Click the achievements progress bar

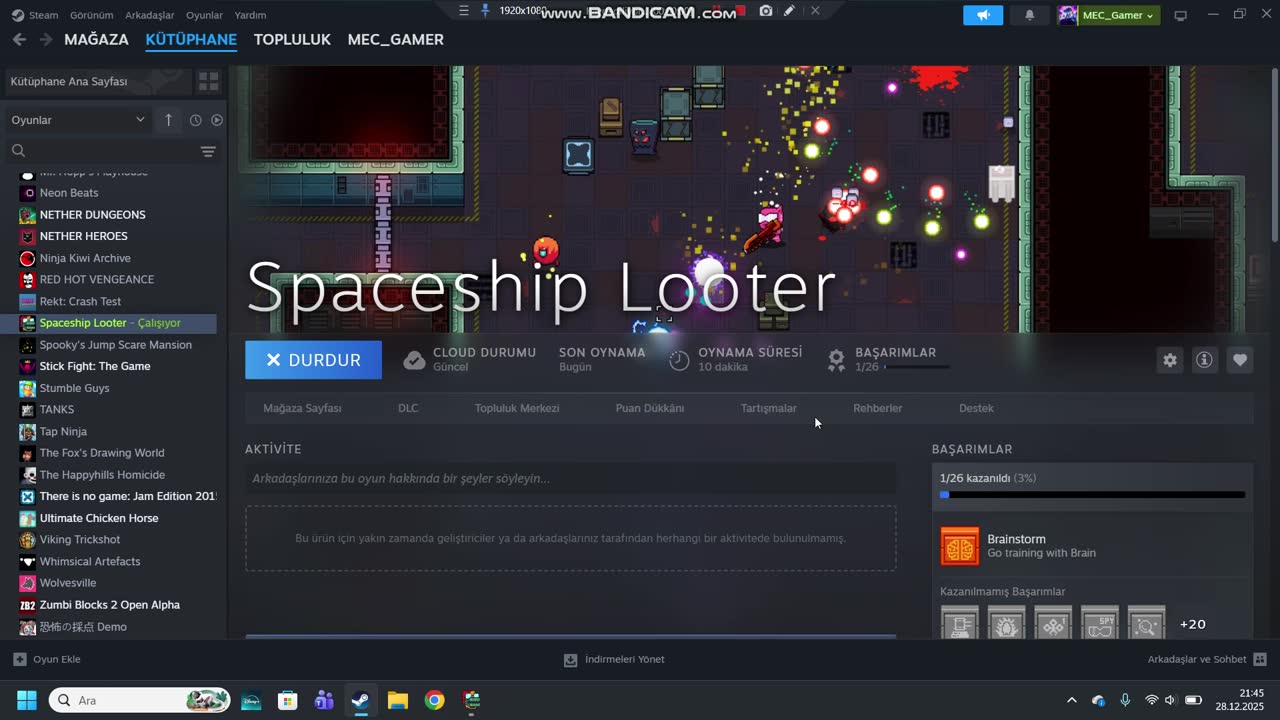point(1092,494)
